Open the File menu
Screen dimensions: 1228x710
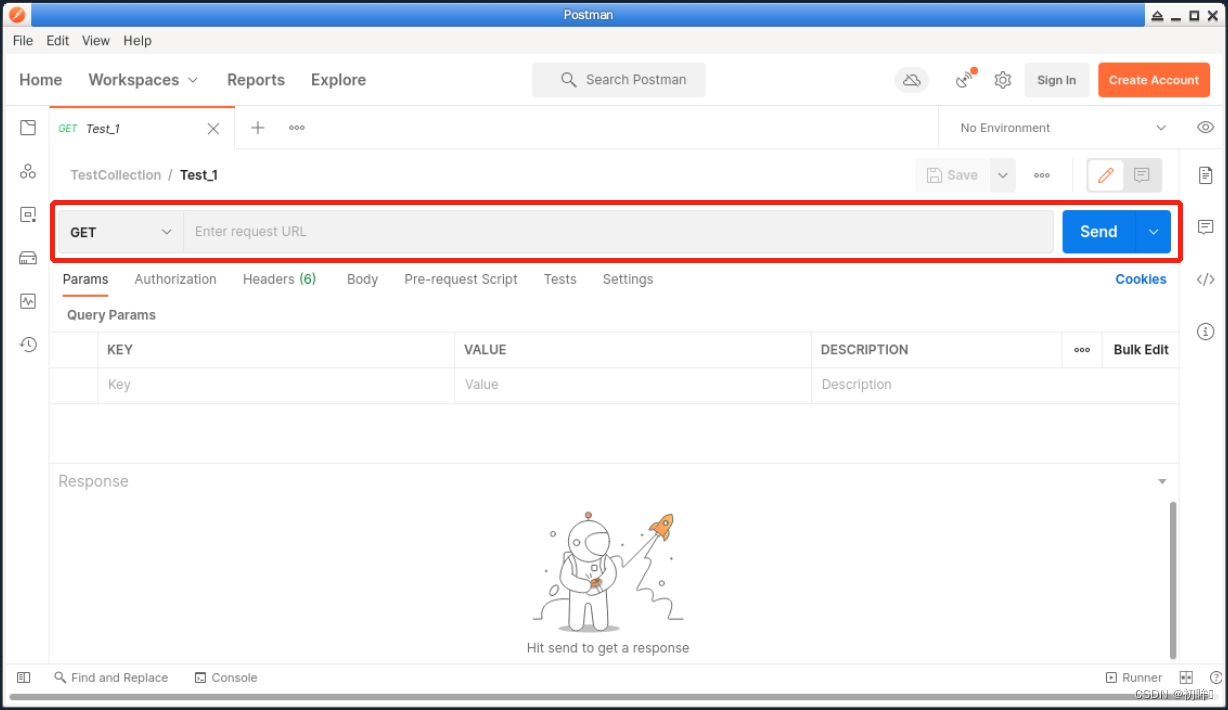coord(23,41)
